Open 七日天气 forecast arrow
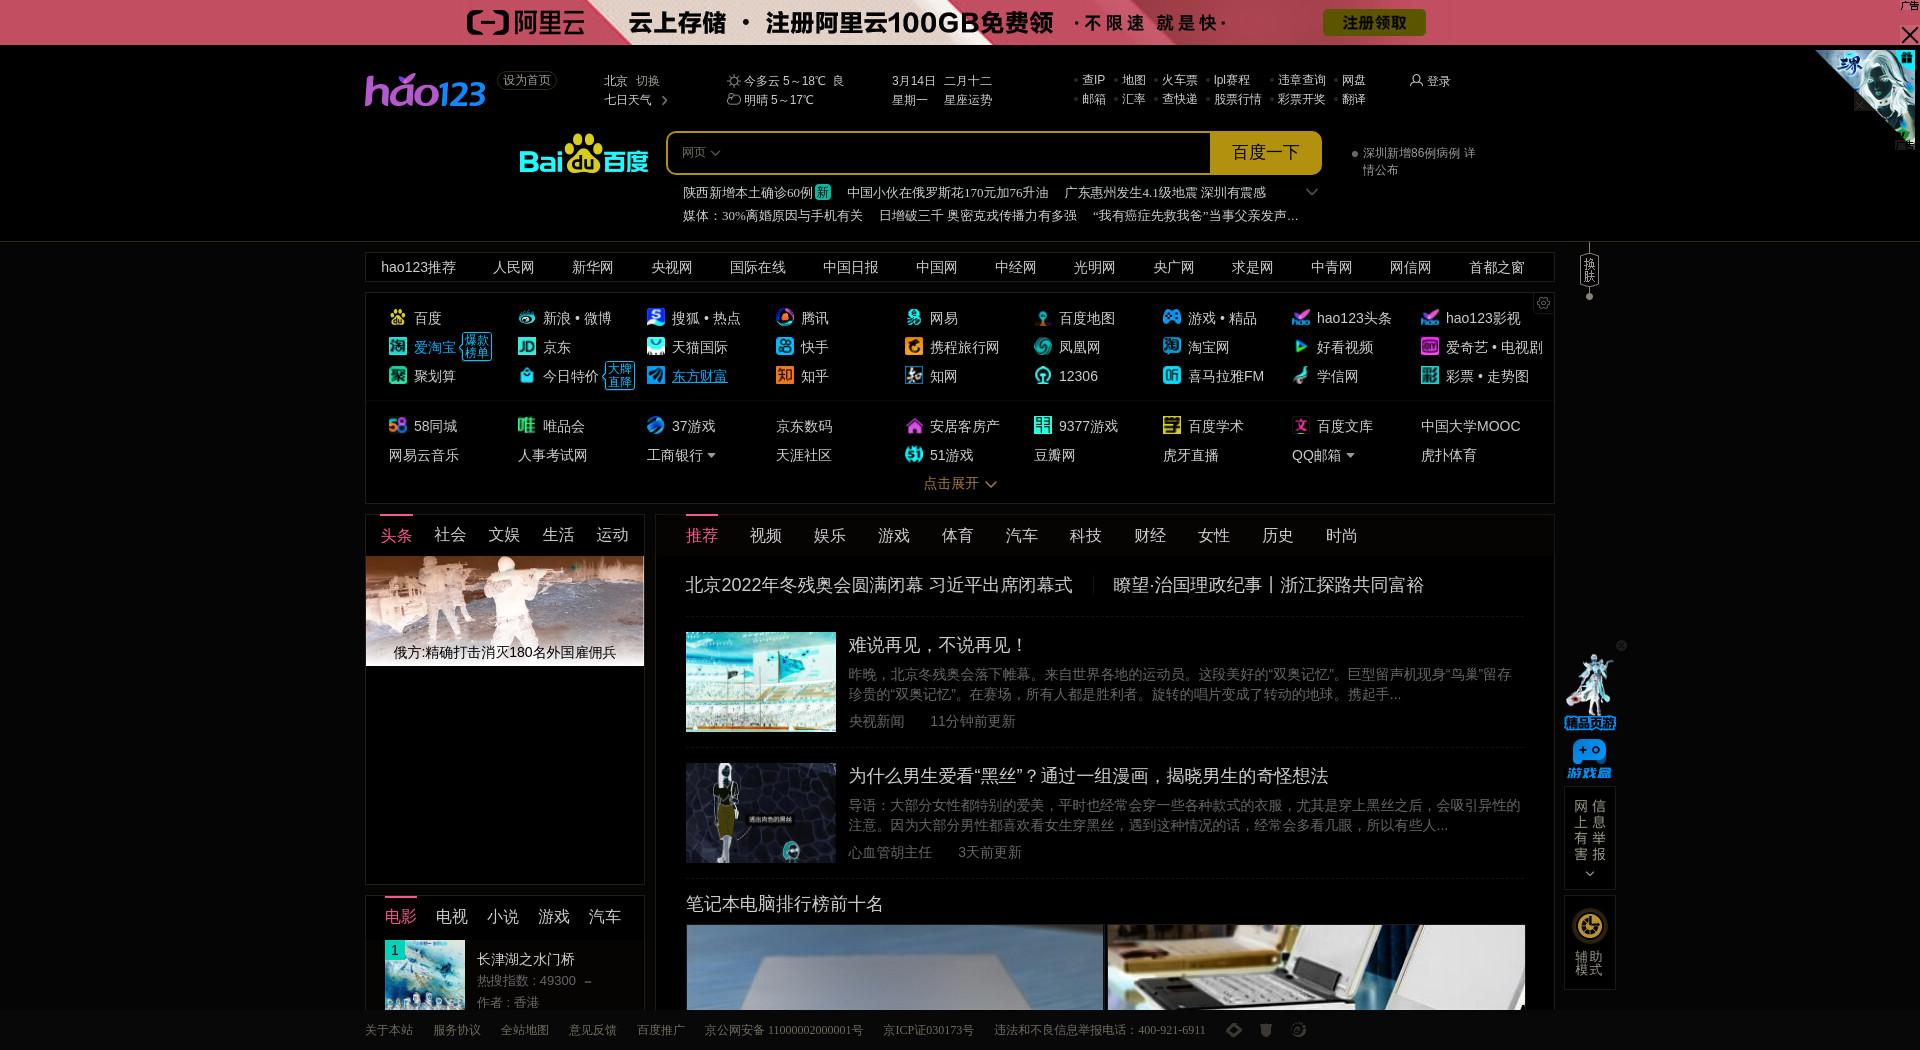 (664, 100)
